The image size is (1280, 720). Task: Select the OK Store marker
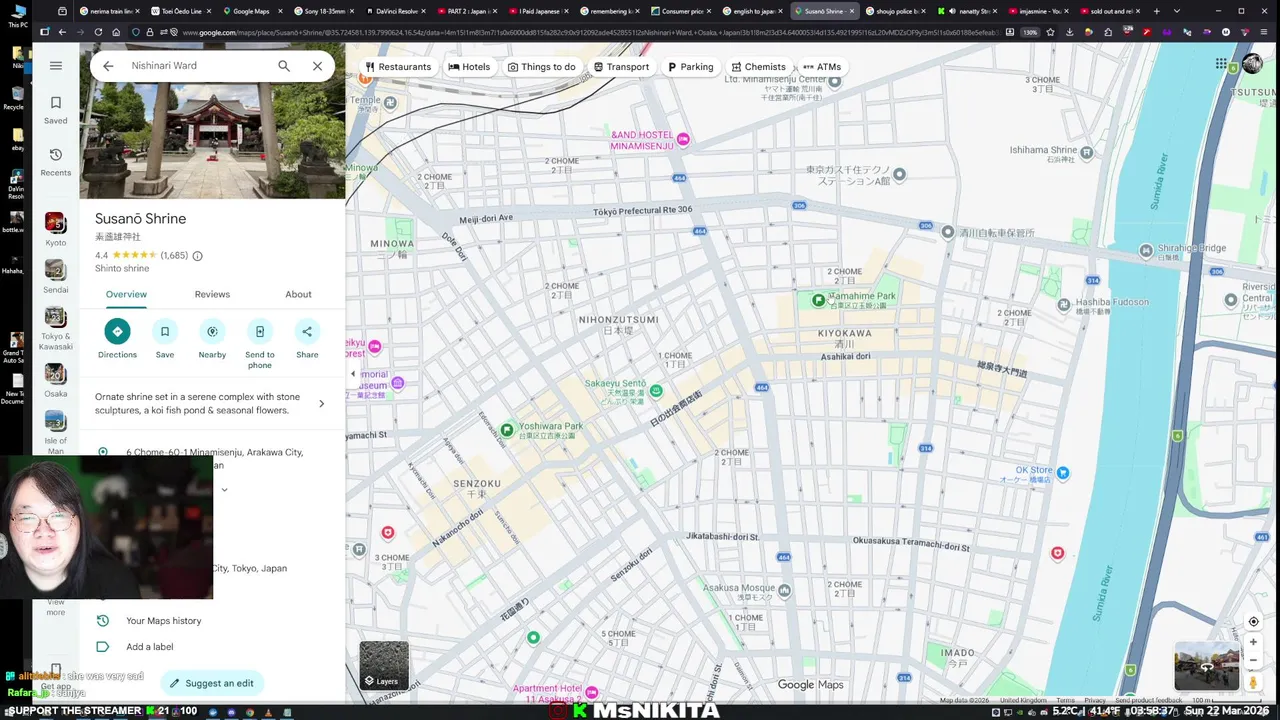[1063, 473]
